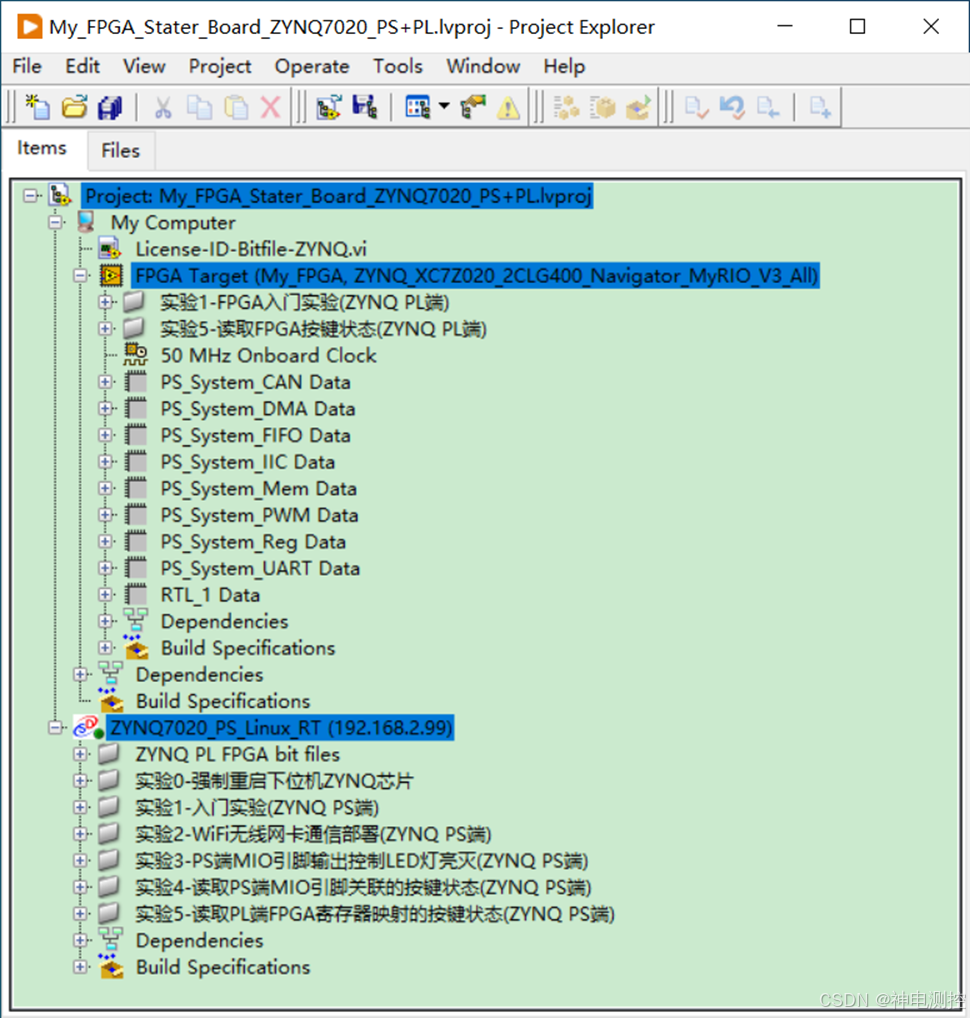Open the Tools menu
970x1018 pixels.
pyautogui.click(x=397, y=66)
